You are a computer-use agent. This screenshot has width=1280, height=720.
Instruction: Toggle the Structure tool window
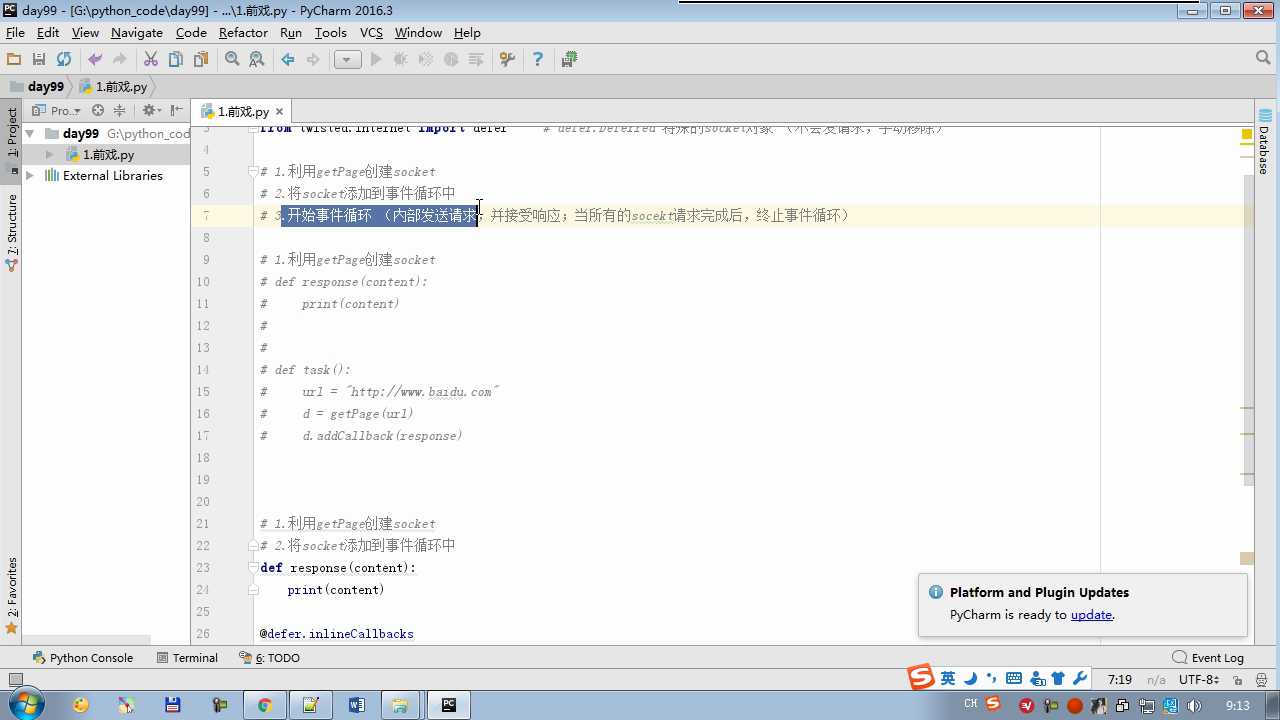pos(12,232)
